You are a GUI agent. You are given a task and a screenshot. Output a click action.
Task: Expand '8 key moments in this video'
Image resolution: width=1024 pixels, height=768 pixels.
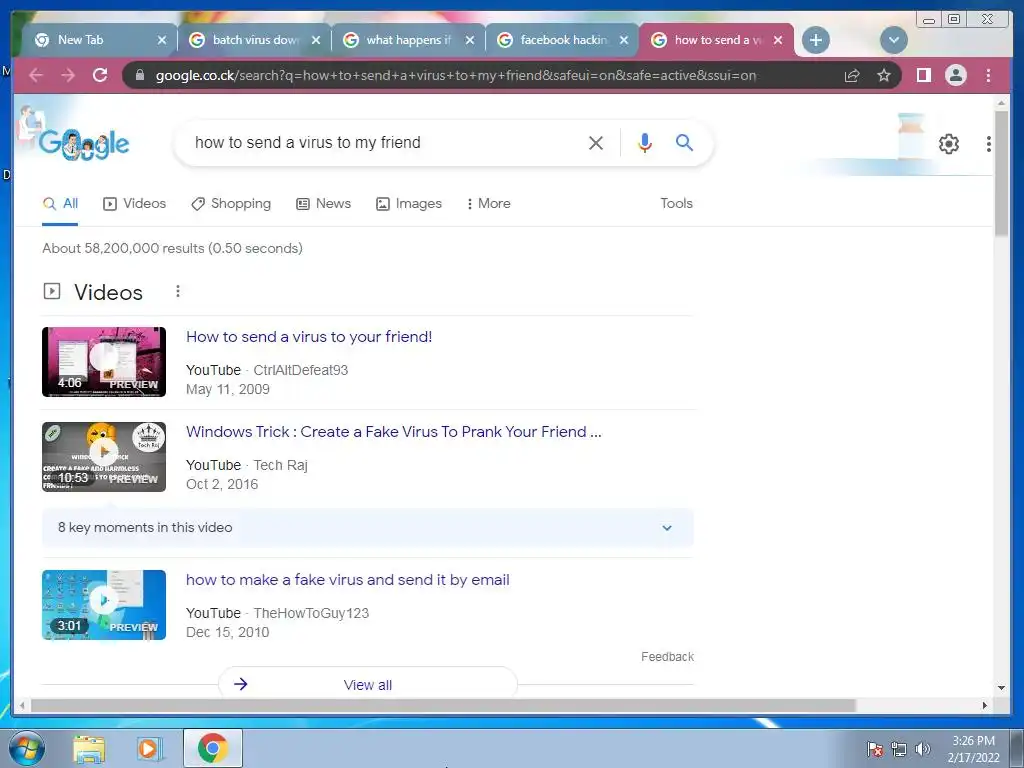coord(368,528)
